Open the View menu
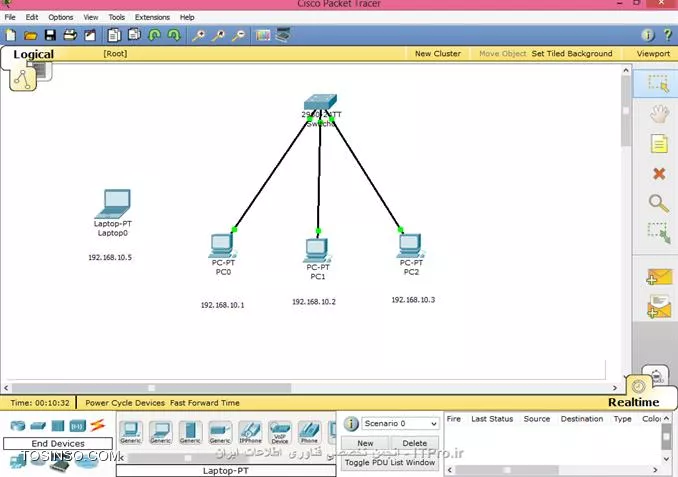678x477 pixels. pos(91,17)
